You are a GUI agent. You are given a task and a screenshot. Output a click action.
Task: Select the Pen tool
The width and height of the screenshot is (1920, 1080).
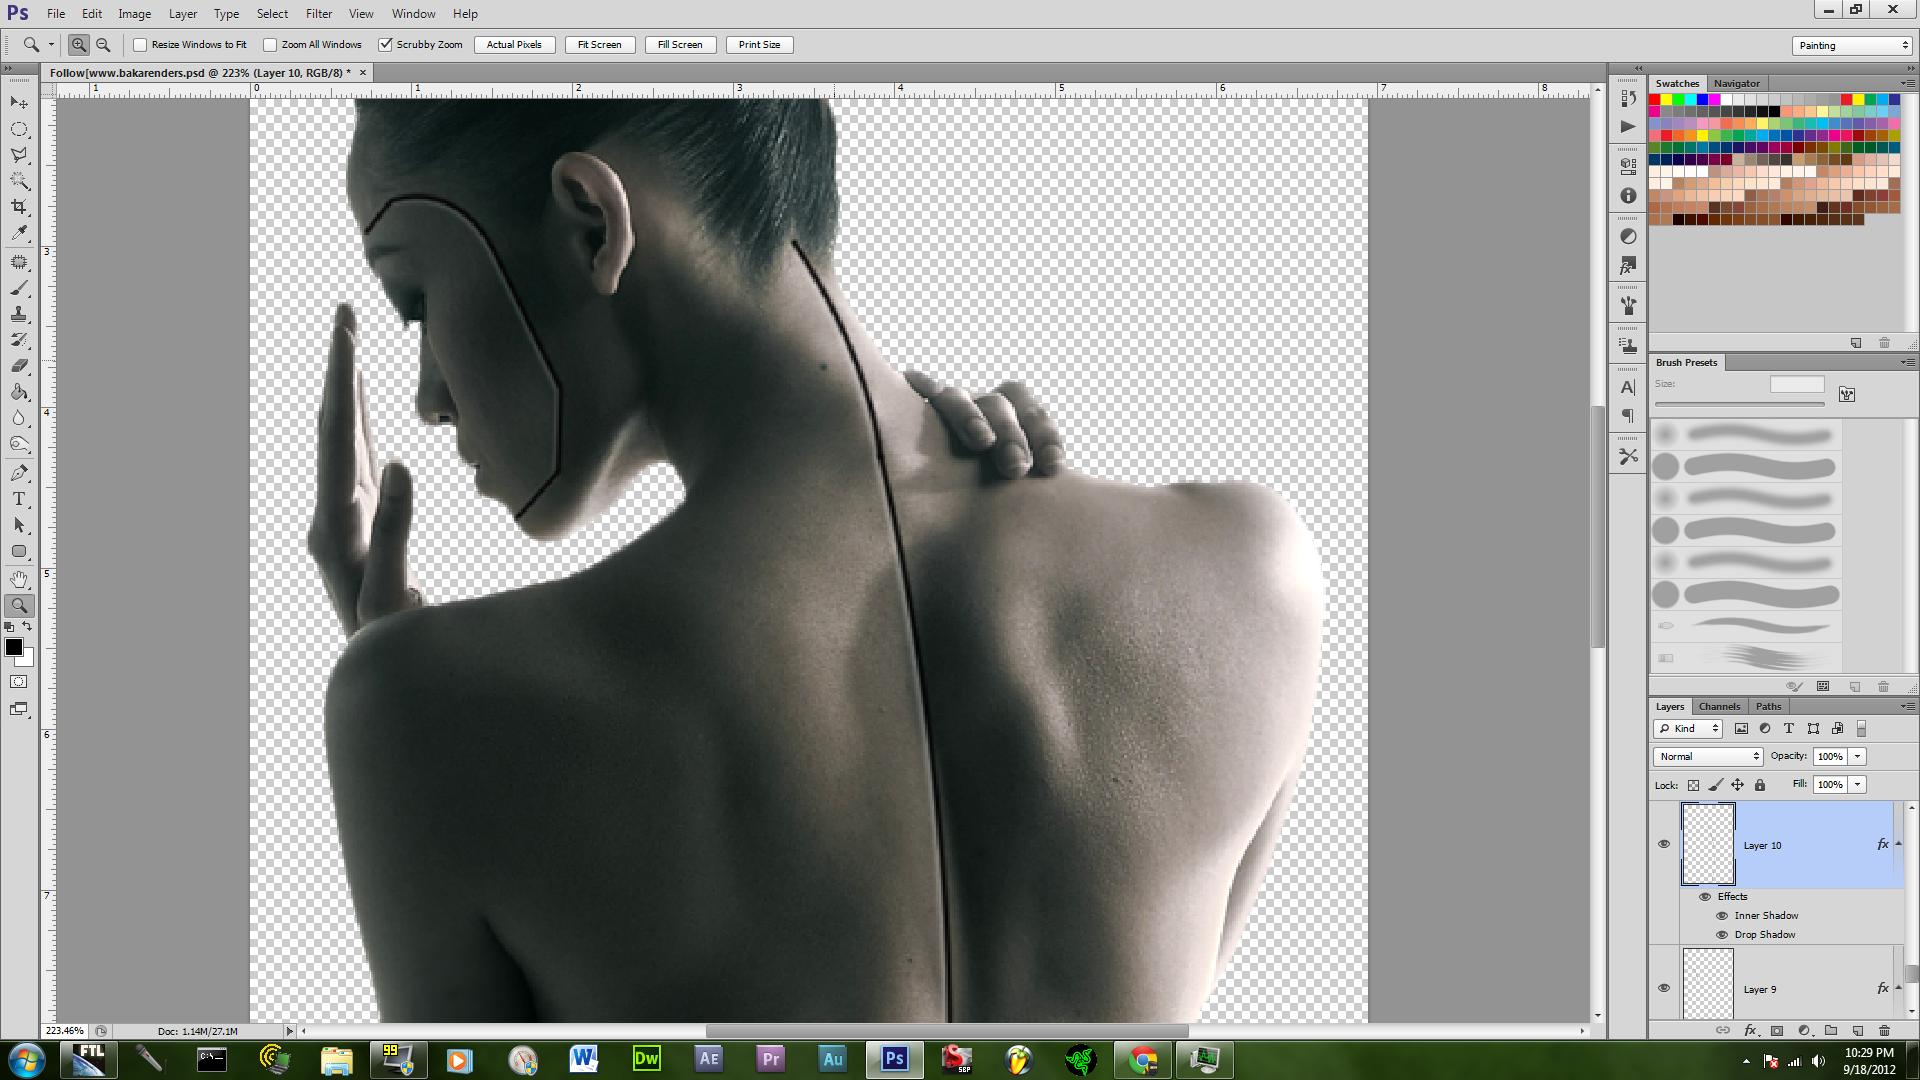19,473
